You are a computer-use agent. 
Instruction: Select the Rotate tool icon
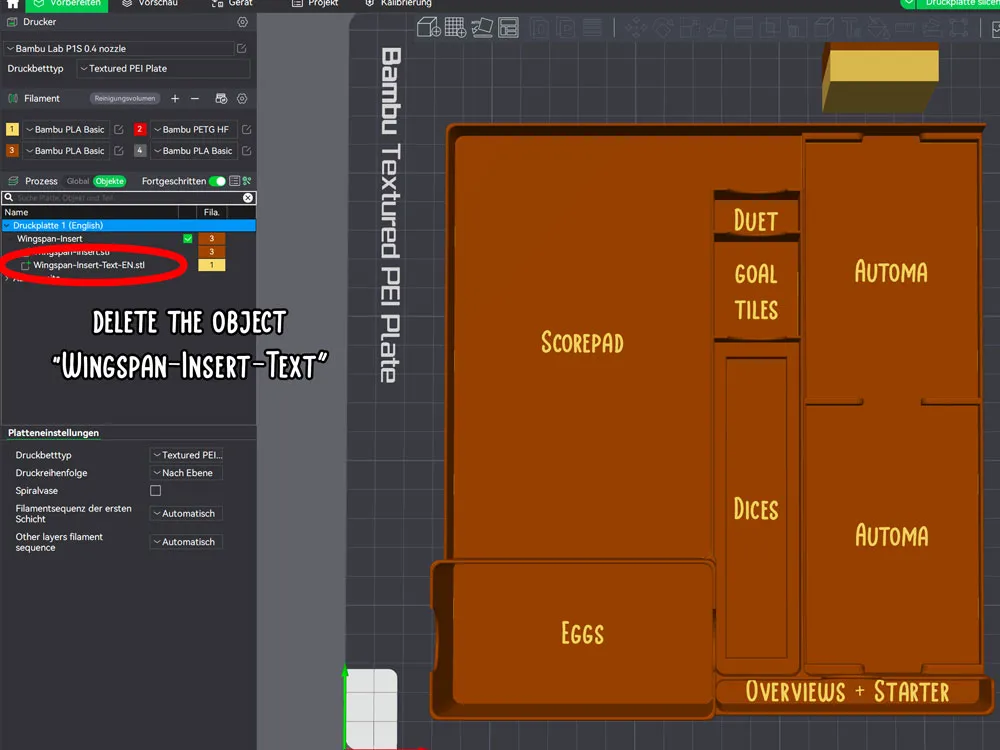pos(663,28)
